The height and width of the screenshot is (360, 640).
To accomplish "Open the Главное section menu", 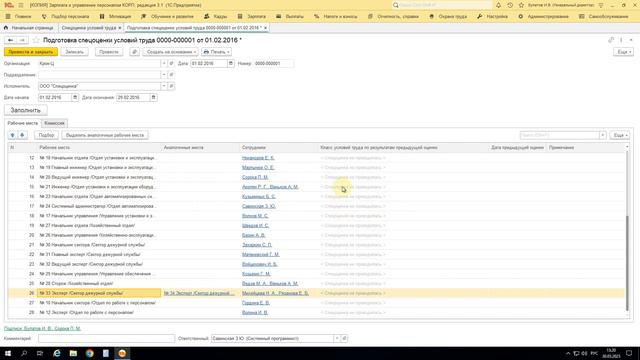I will coord(18,16).
